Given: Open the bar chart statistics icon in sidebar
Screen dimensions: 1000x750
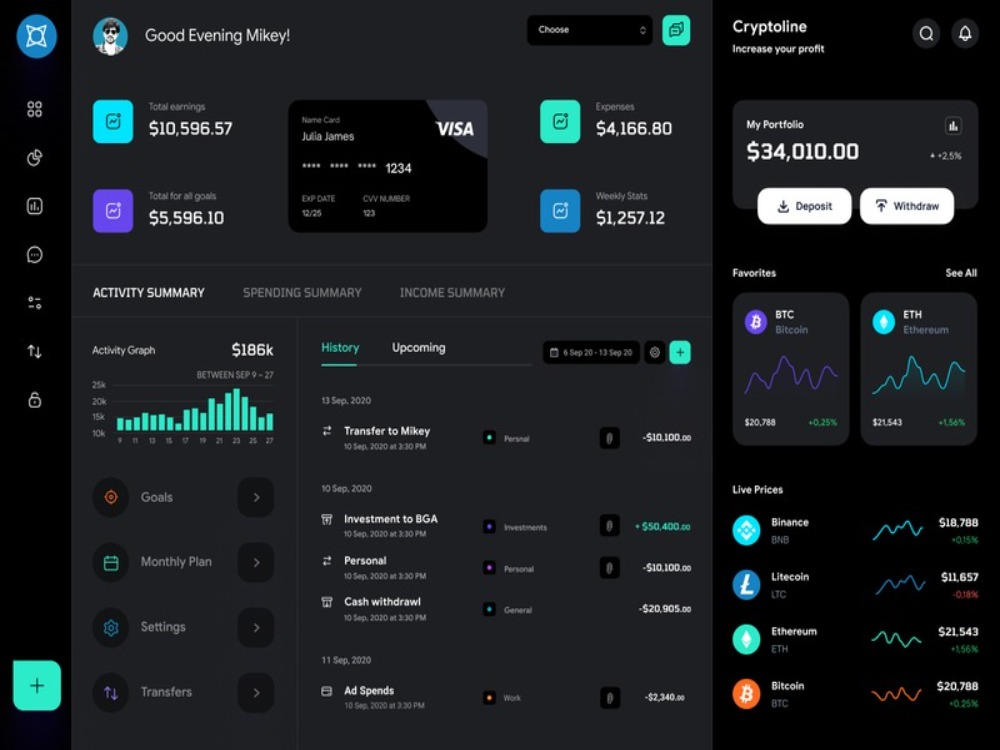Looking at the screenshot, I should coord(34,205).
